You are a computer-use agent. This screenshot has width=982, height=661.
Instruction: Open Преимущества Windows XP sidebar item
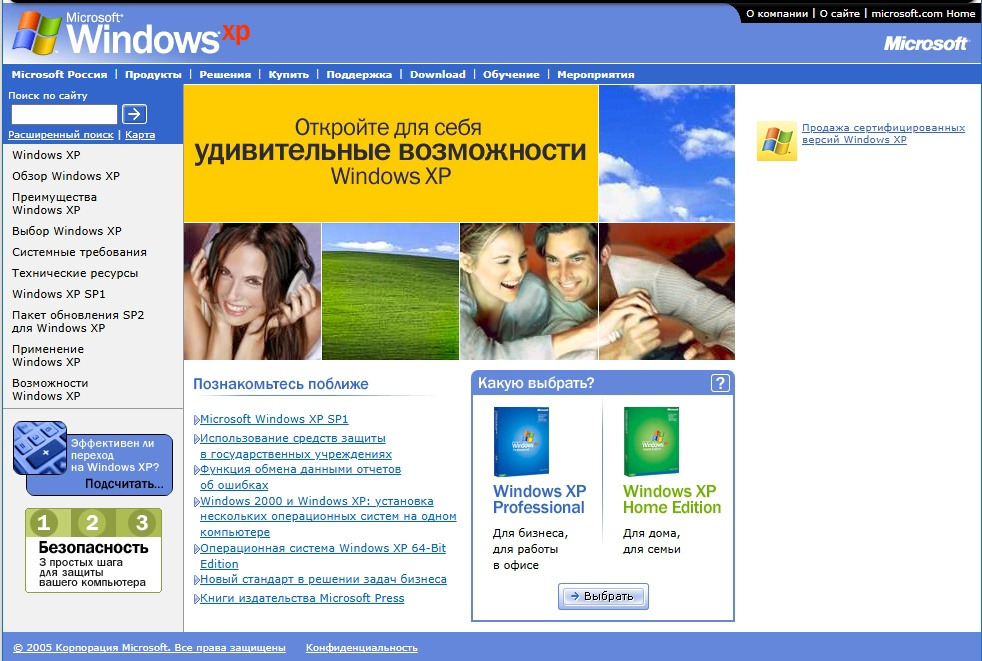click(x=54, y=203)
